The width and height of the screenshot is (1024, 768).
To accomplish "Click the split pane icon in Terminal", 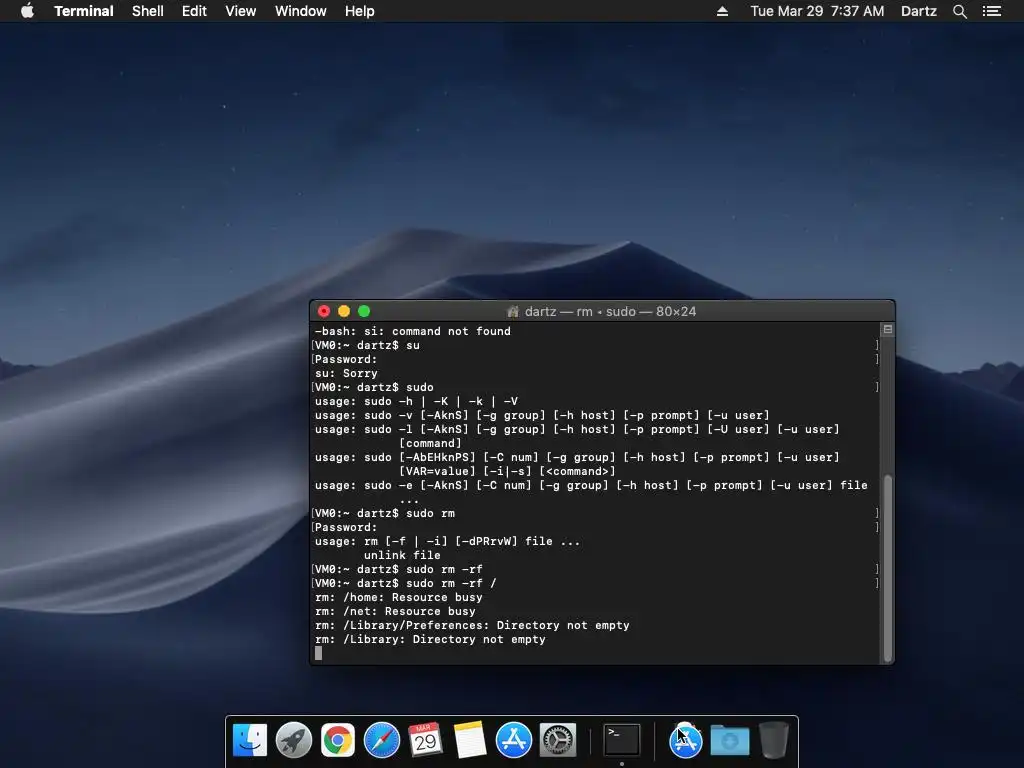I will (x=888, y=330).
